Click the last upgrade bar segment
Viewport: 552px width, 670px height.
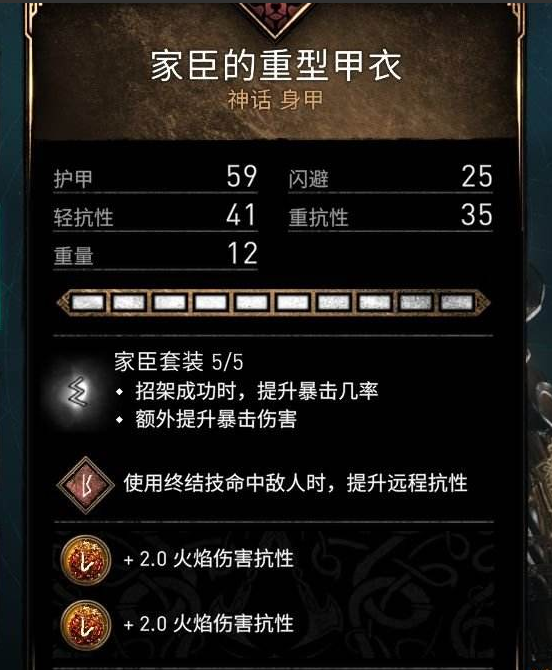[x=457, y=303]
